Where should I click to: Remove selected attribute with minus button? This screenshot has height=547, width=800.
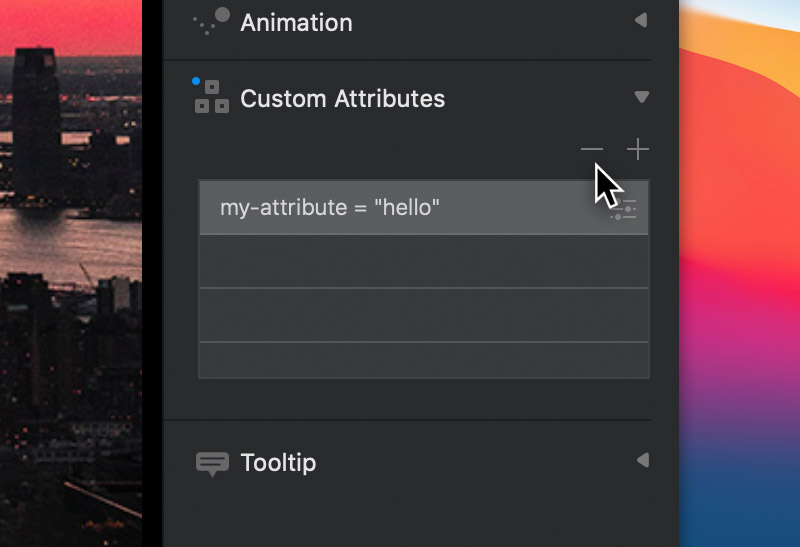click(x=592, y=149)
